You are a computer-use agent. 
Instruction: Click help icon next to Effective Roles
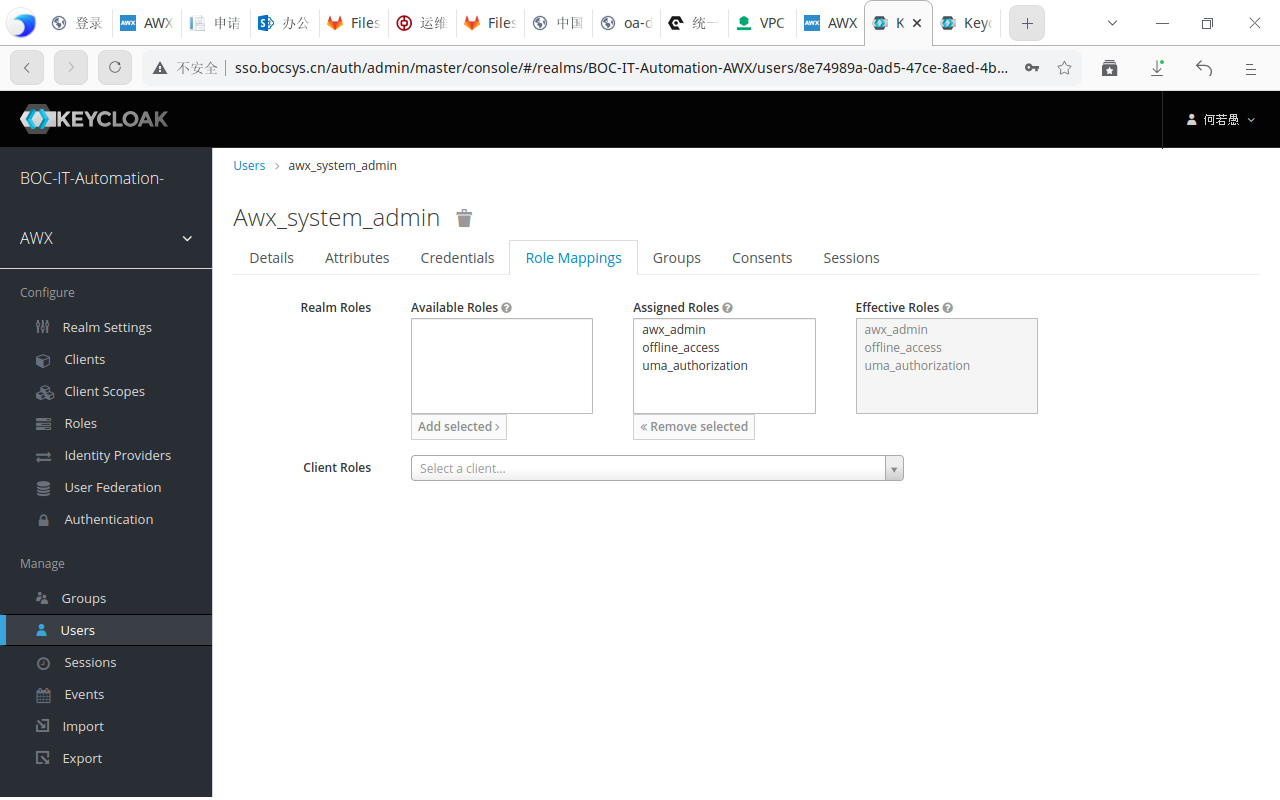(x=948, y=308)
